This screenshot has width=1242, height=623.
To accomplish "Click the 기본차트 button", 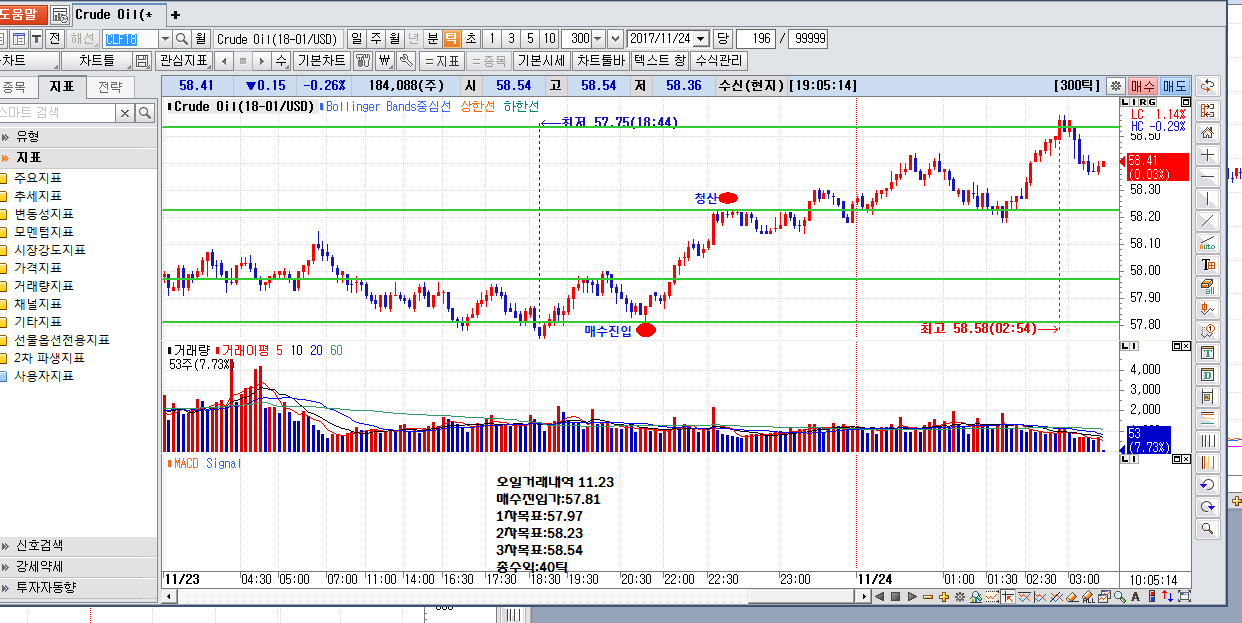I will tap(321, 61).
